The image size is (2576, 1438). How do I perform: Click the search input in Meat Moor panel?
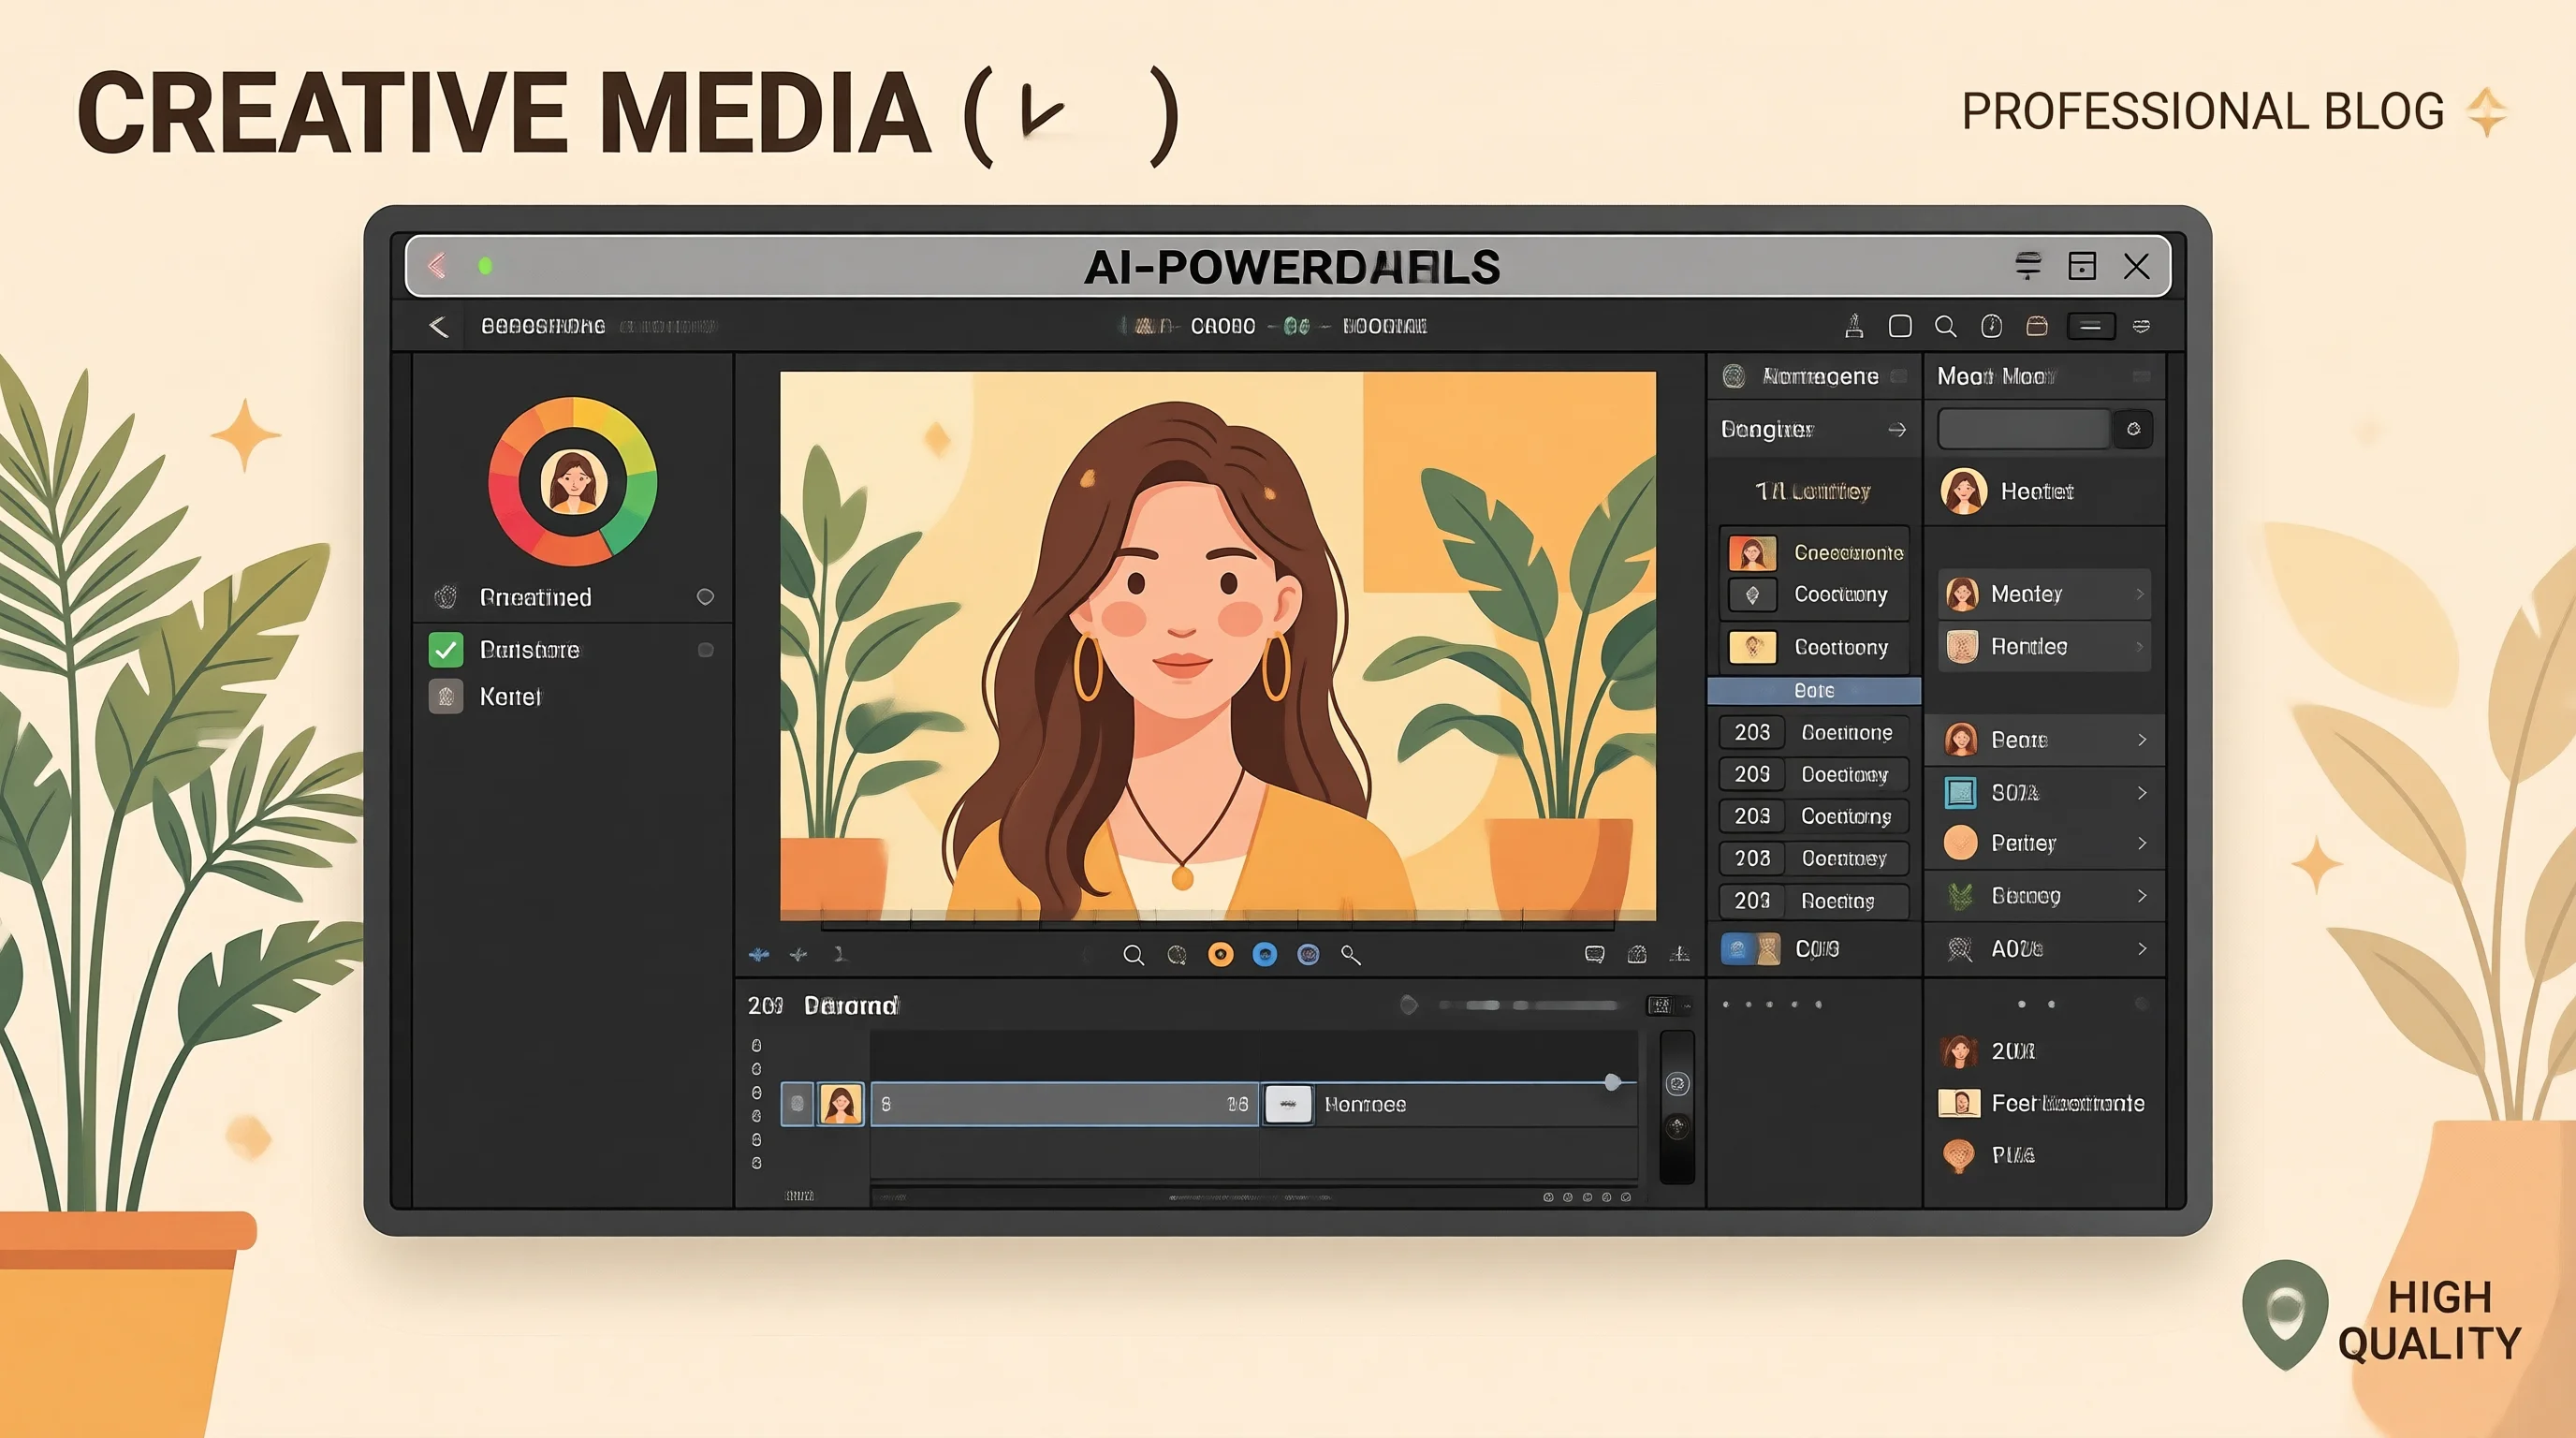[x=2024, y=429]
